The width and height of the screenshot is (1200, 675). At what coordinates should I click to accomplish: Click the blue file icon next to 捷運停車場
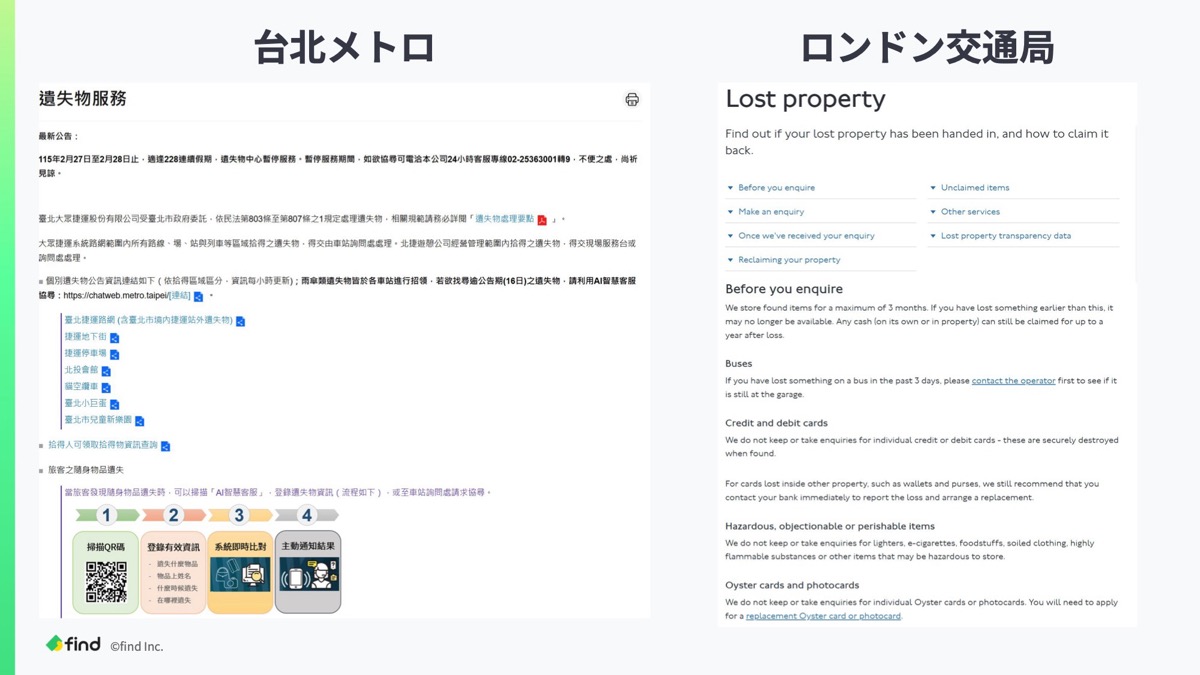click(x=114, y=355)
